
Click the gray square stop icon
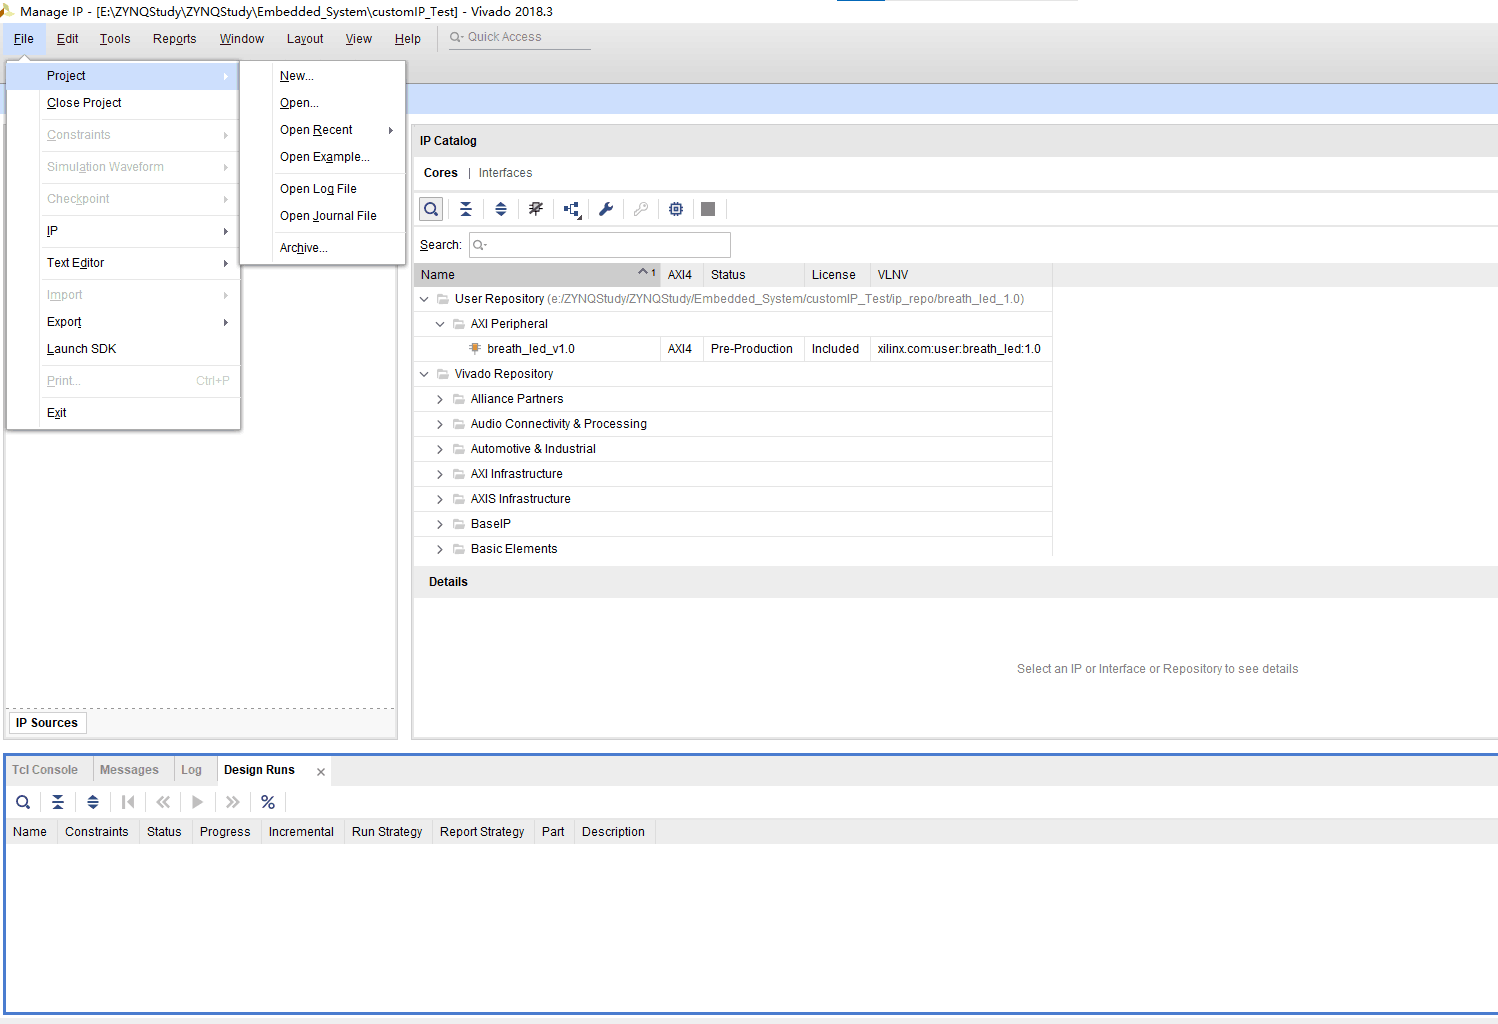708,209
